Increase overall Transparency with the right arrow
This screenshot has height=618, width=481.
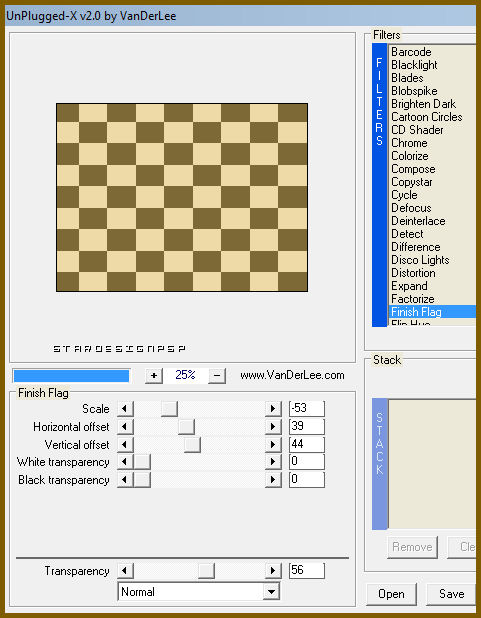click(x=273, y=571)
